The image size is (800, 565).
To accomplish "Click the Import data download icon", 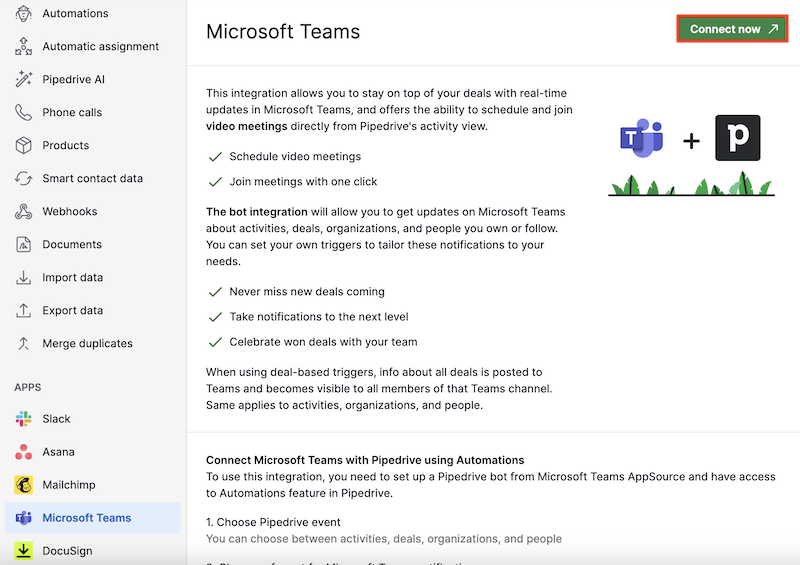I will [23, 277].
